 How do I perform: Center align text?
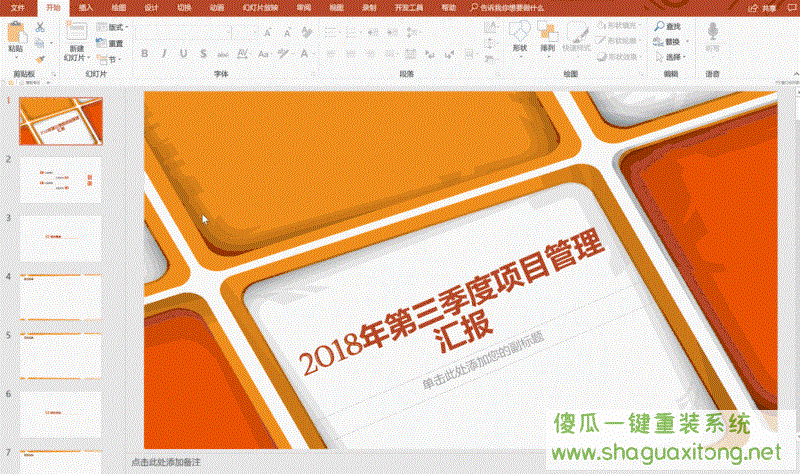[351, 54]
